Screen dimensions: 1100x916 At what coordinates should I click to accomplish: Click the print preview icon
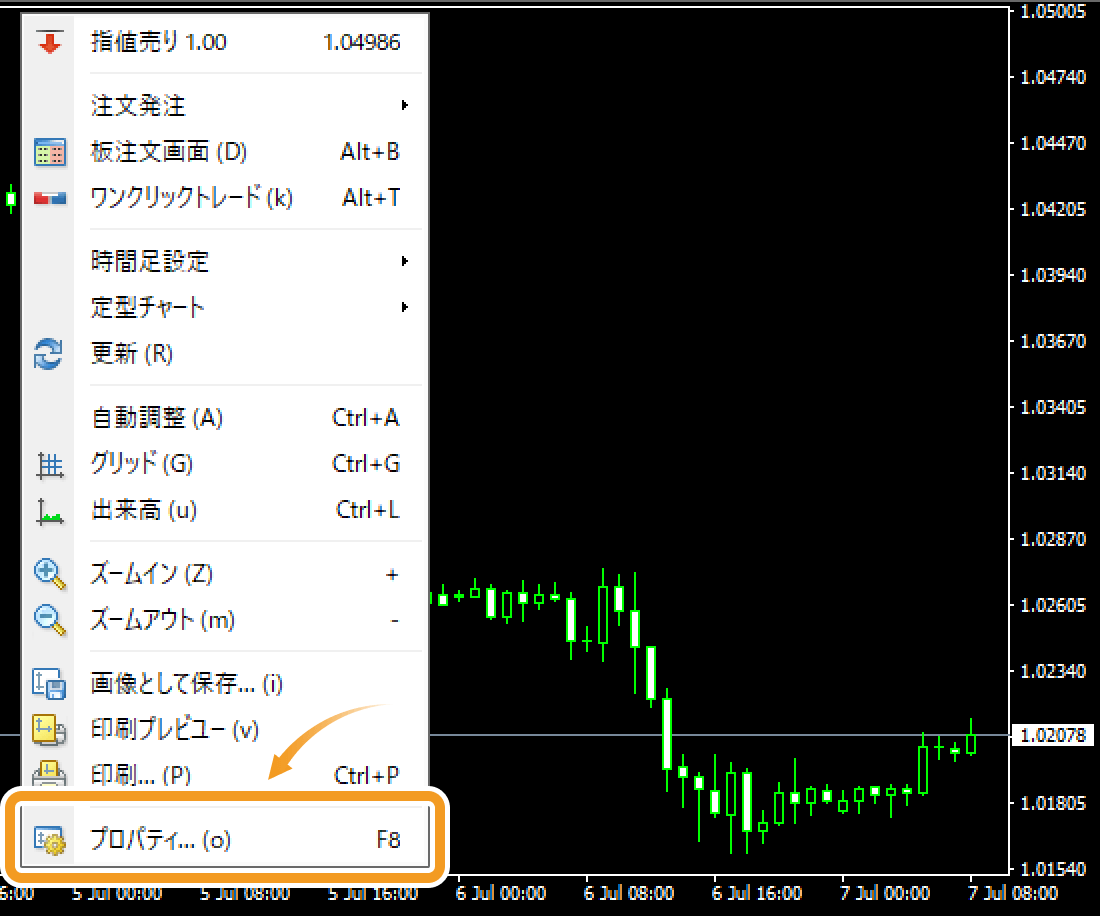[49, 731]
